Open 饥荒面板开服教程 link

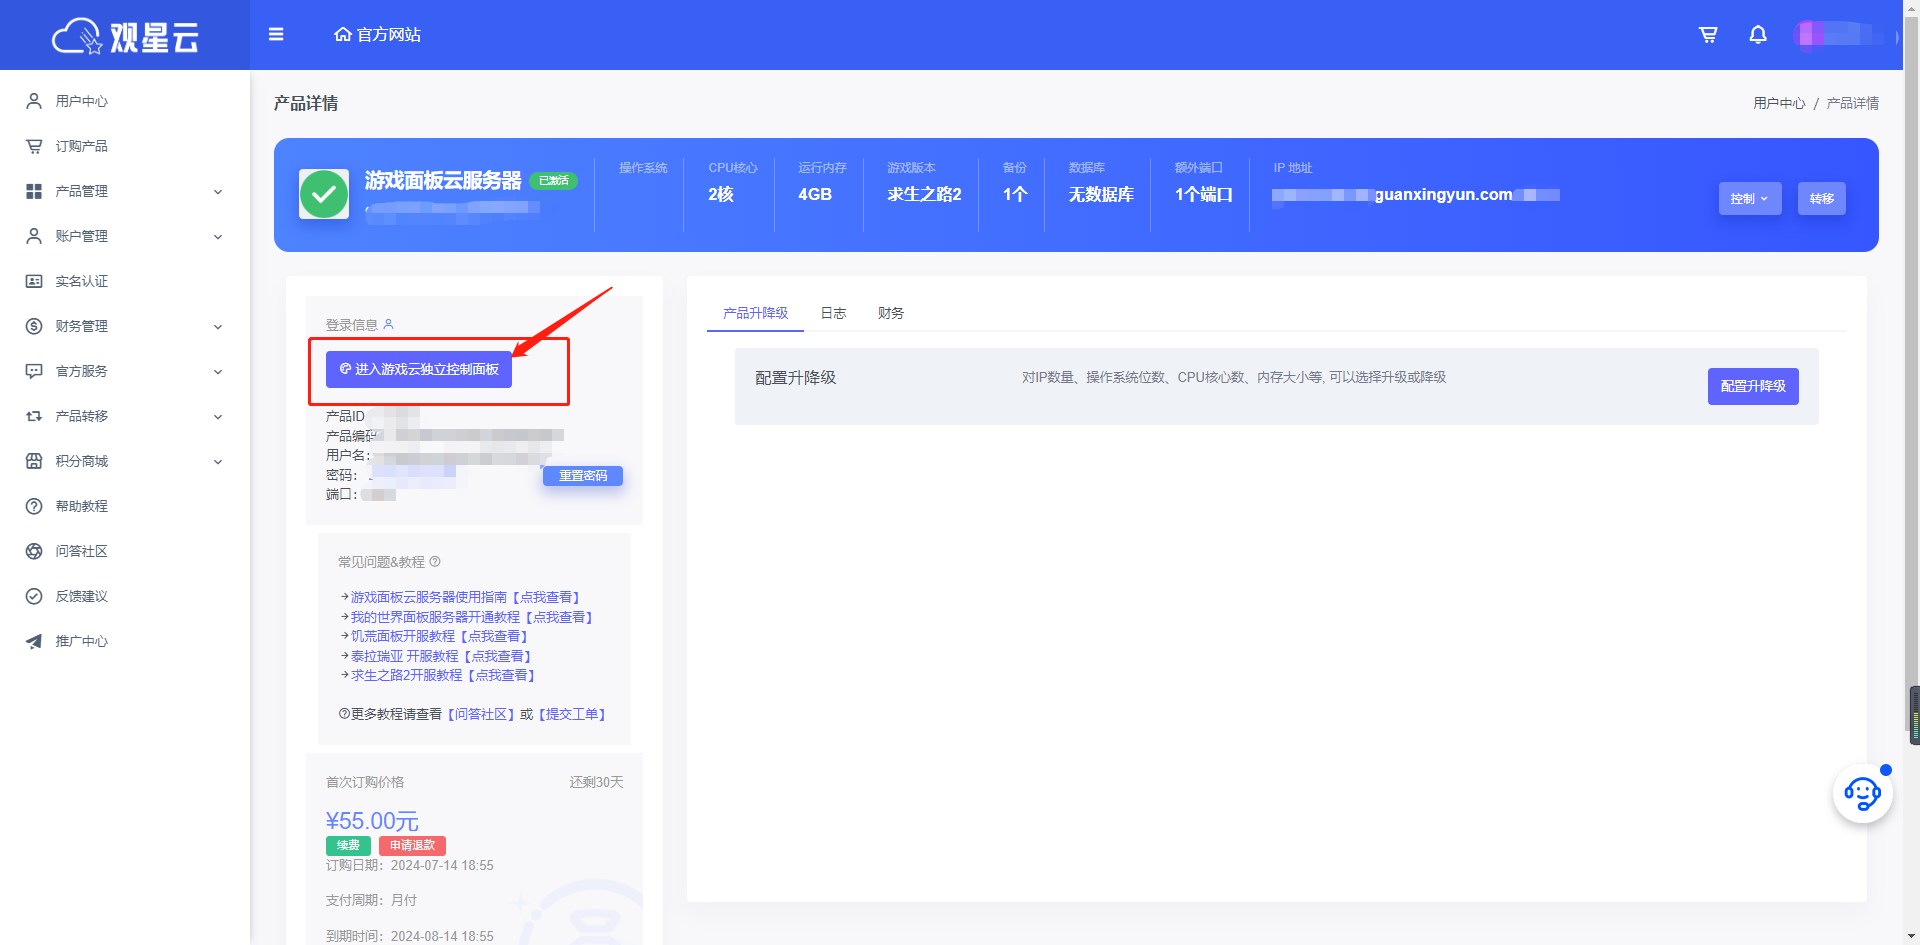tap(440, 636)
